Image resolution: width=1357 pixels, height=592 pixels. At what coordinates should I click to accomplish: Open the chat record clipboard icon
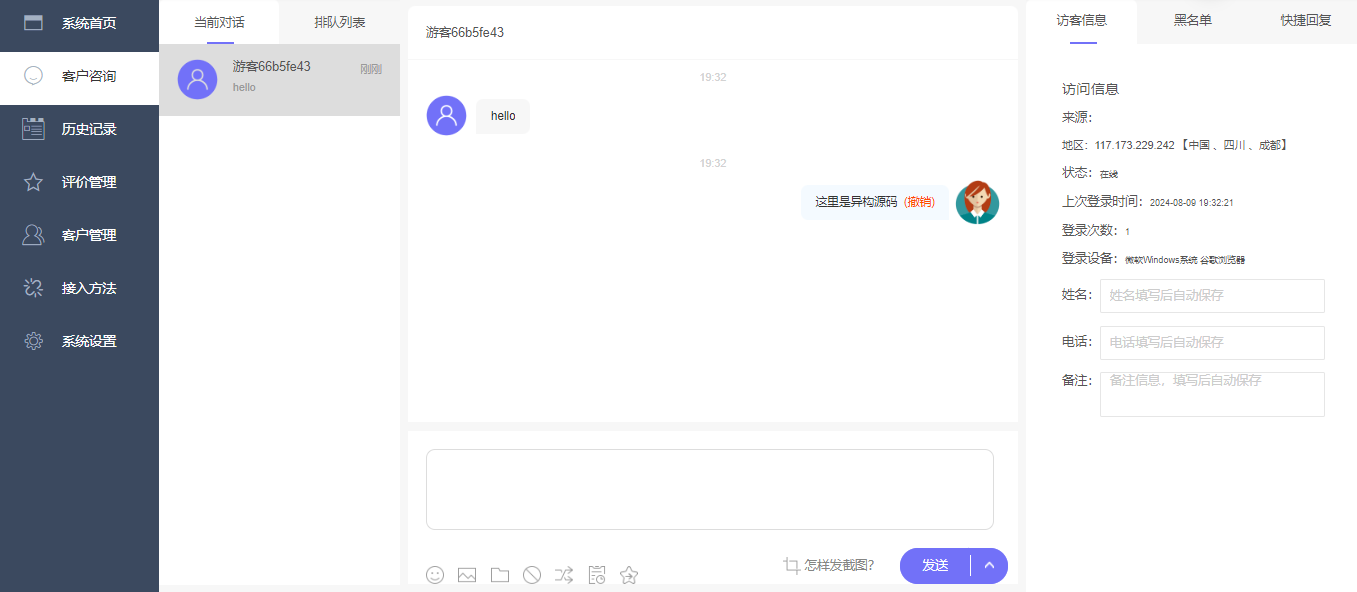[x=596, y=575]
